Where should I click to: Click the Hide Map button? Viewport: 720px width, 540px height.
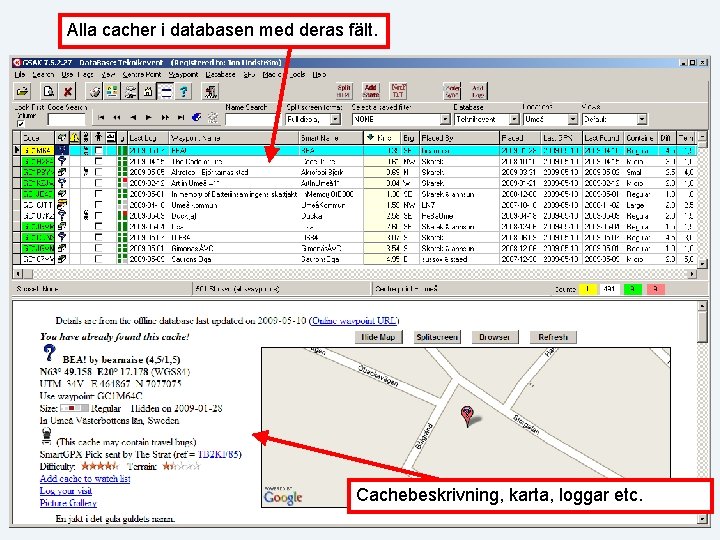click(378, 337)
